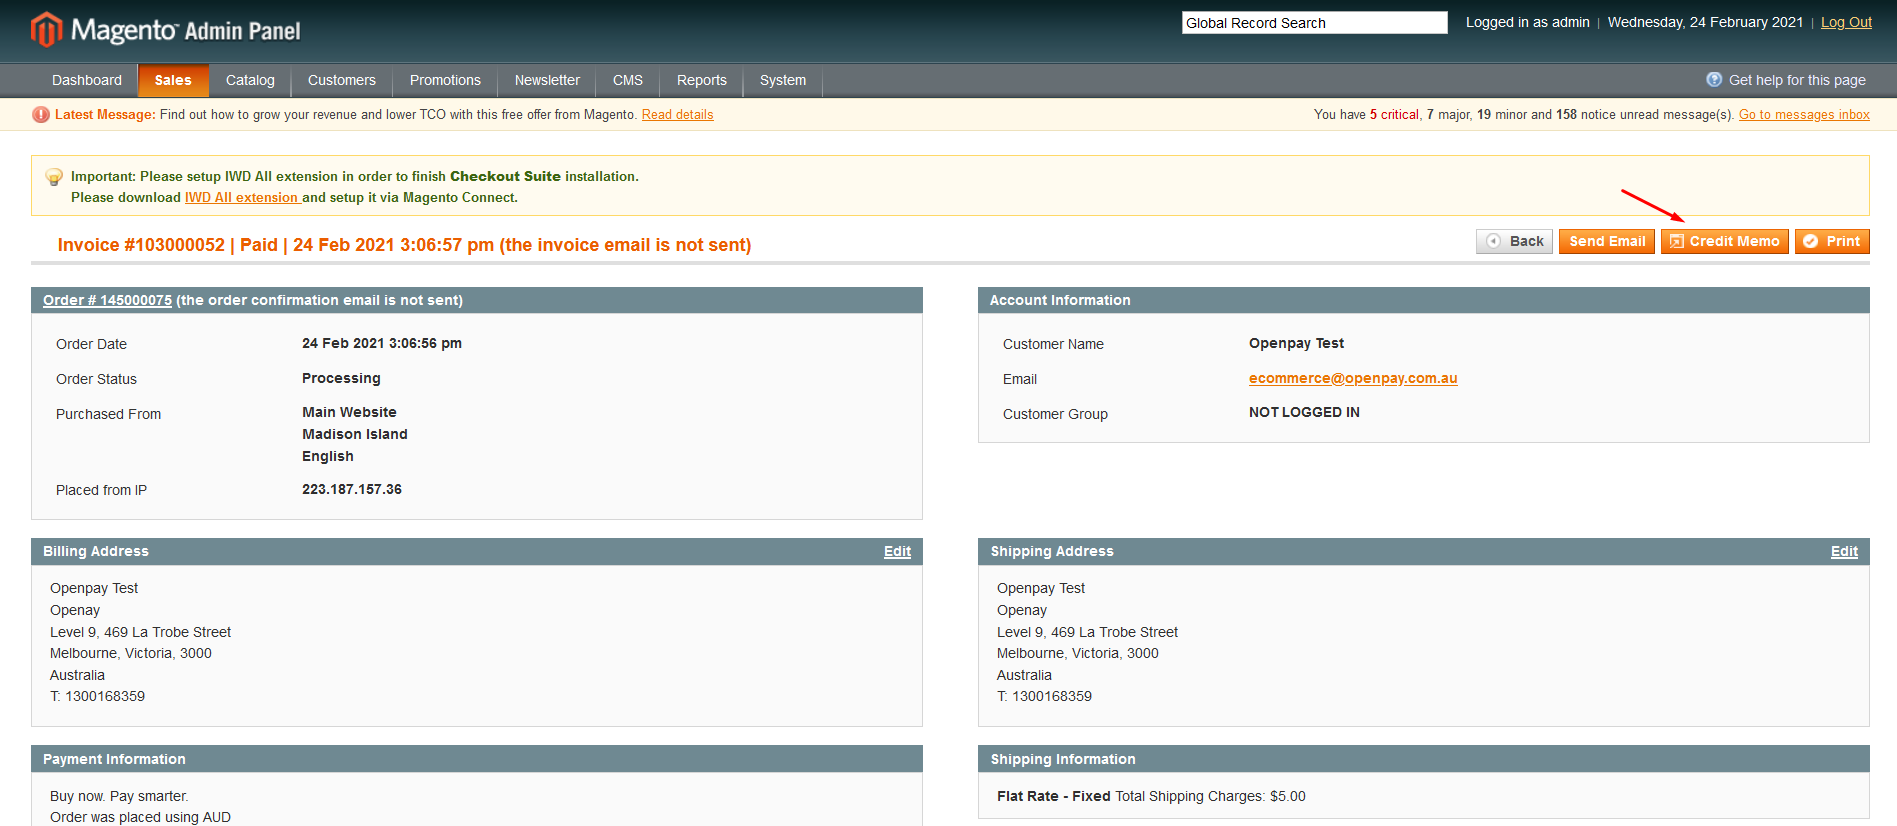
Task: Click the help question mark icon
Action: (1713, 80)
